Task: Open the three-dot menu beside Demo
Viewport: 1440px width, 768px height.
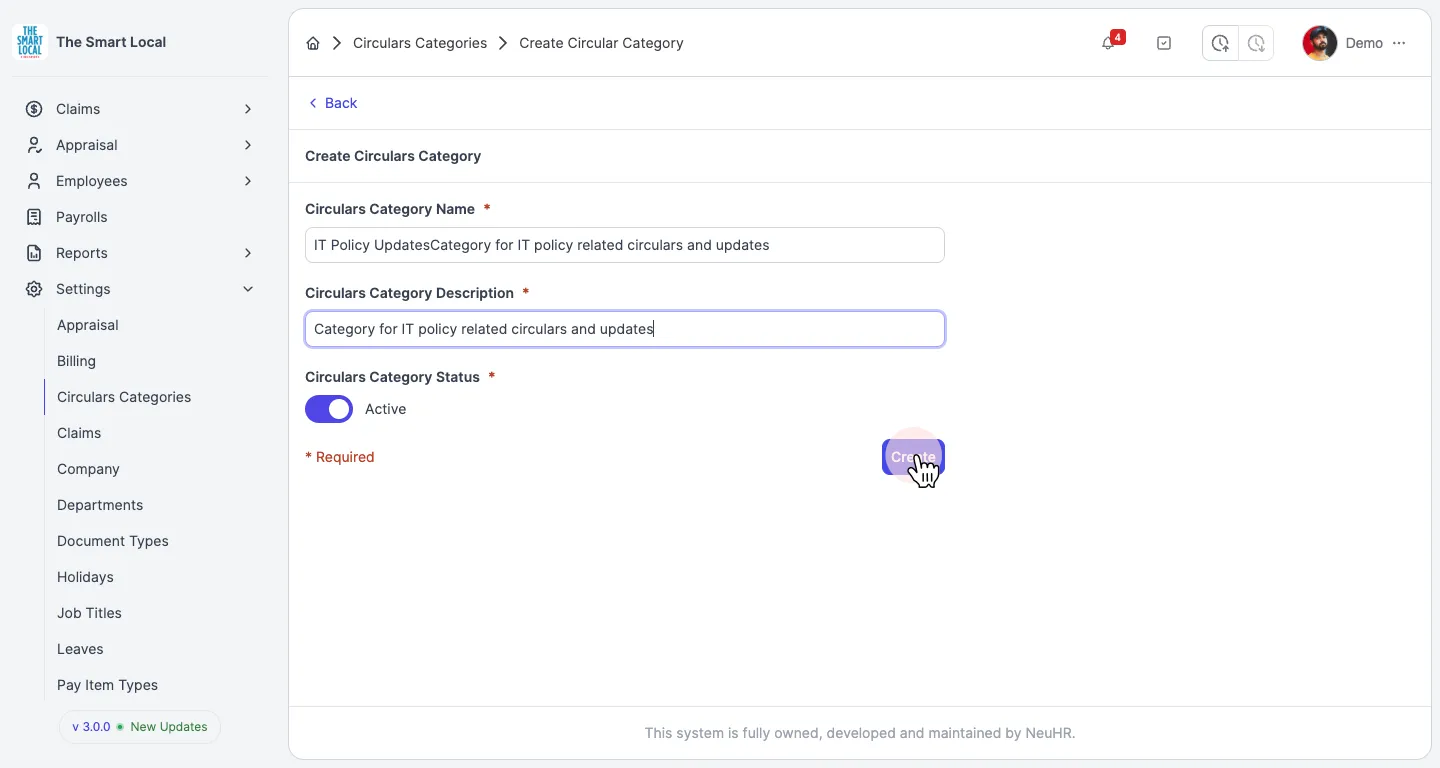Action: coord(1399,43)
